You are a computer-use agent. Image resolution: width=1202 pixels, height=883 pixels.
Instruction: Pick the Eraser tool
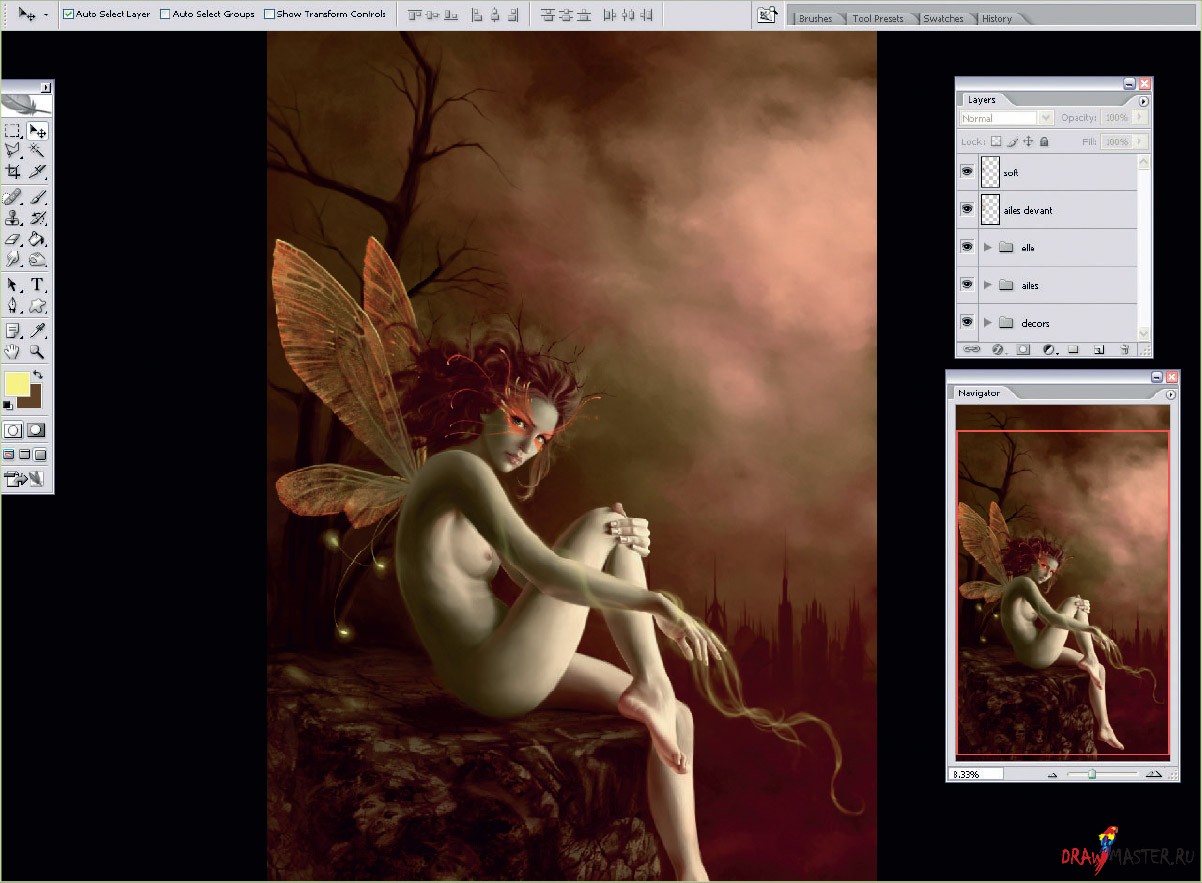[x=13, y=239]
